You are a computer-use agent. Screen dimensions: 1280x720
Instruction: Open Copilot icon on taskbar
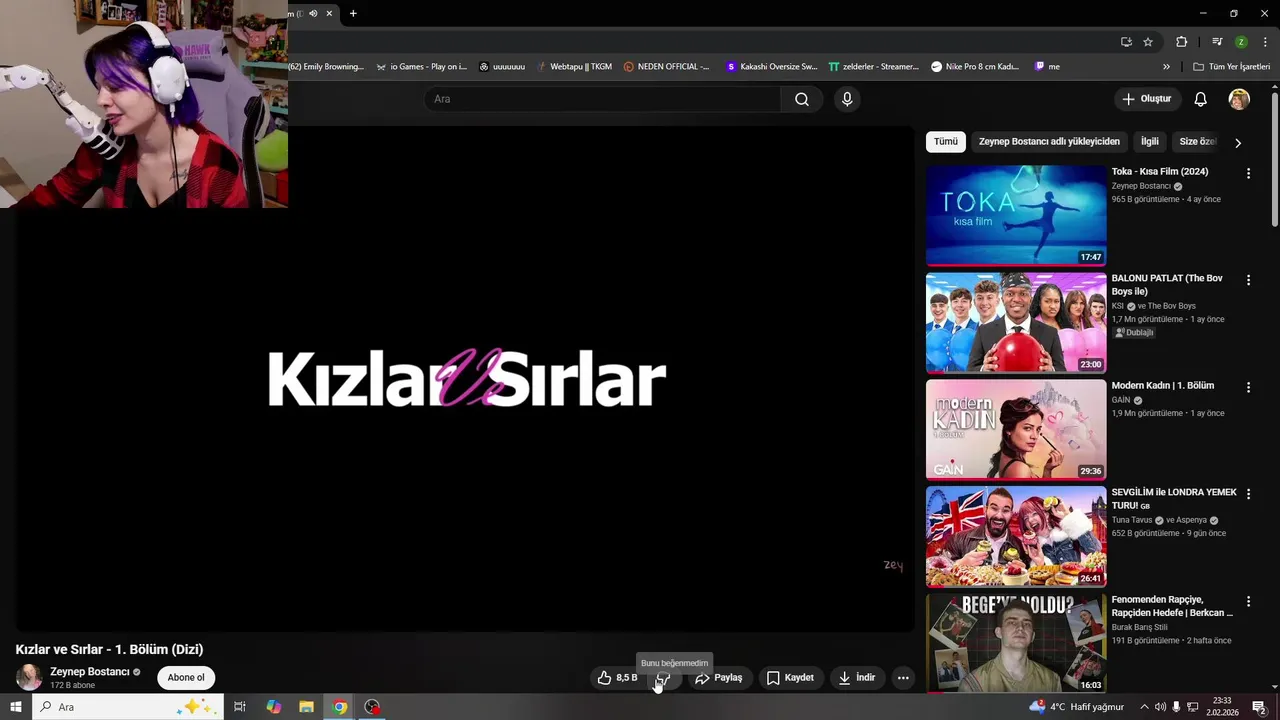[273, 707]
